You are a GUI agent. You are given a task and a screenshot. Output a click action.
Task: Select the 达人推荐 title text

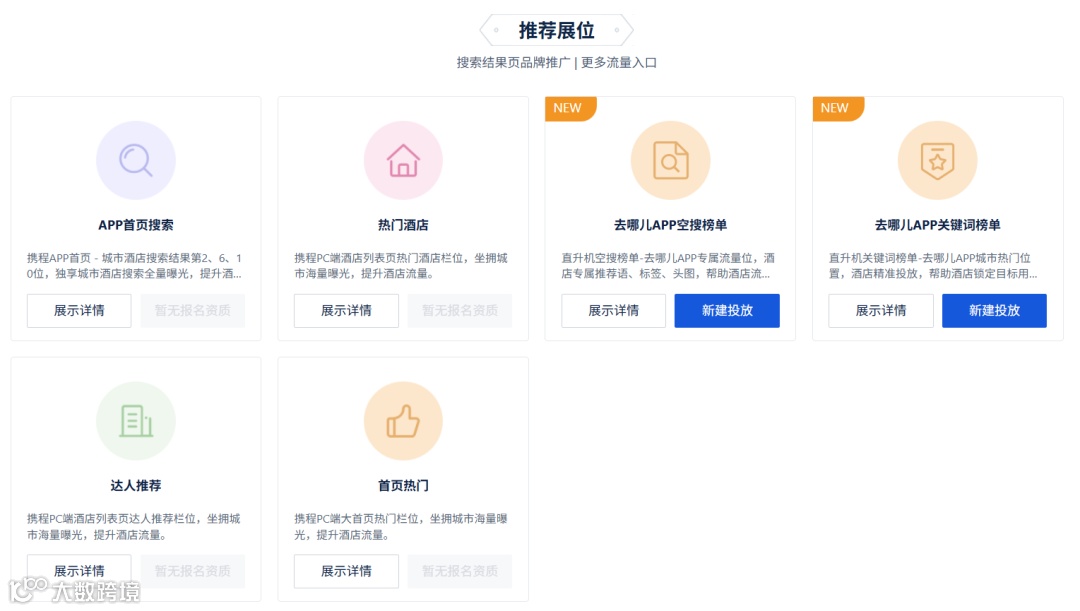[136, 486]
